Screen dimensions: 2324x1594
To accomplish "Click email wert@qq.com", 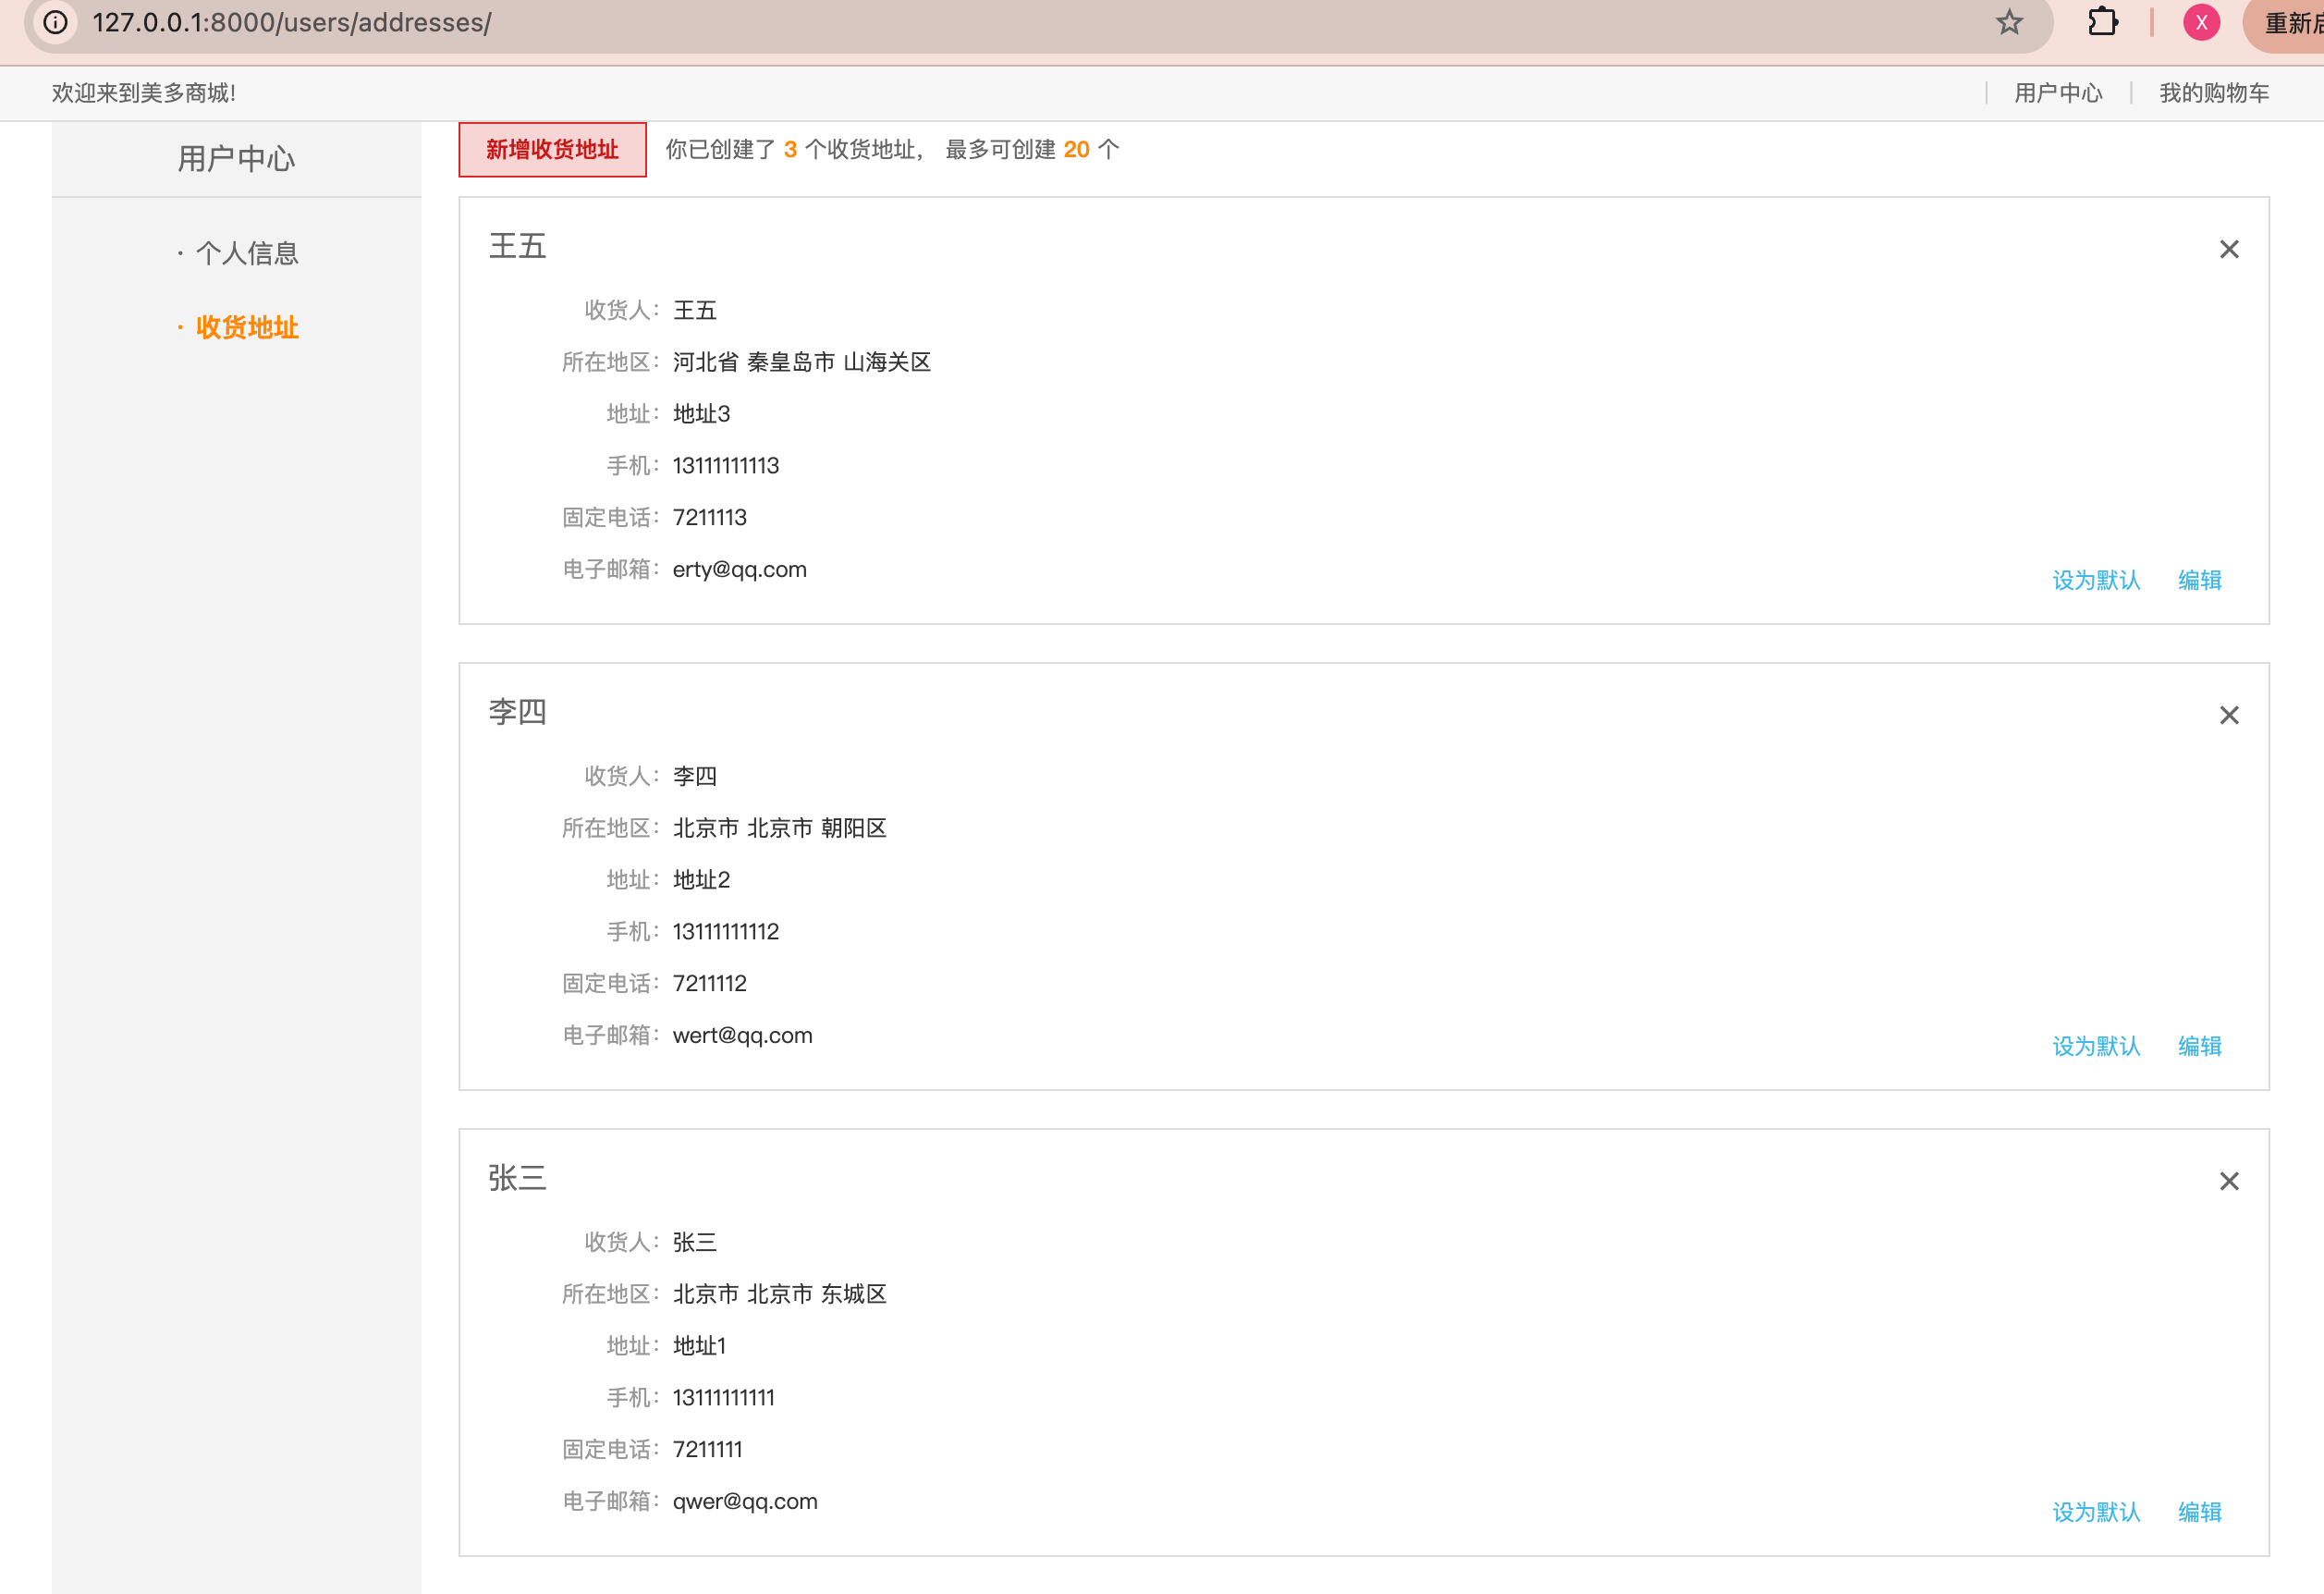I will pos(742,1036).
